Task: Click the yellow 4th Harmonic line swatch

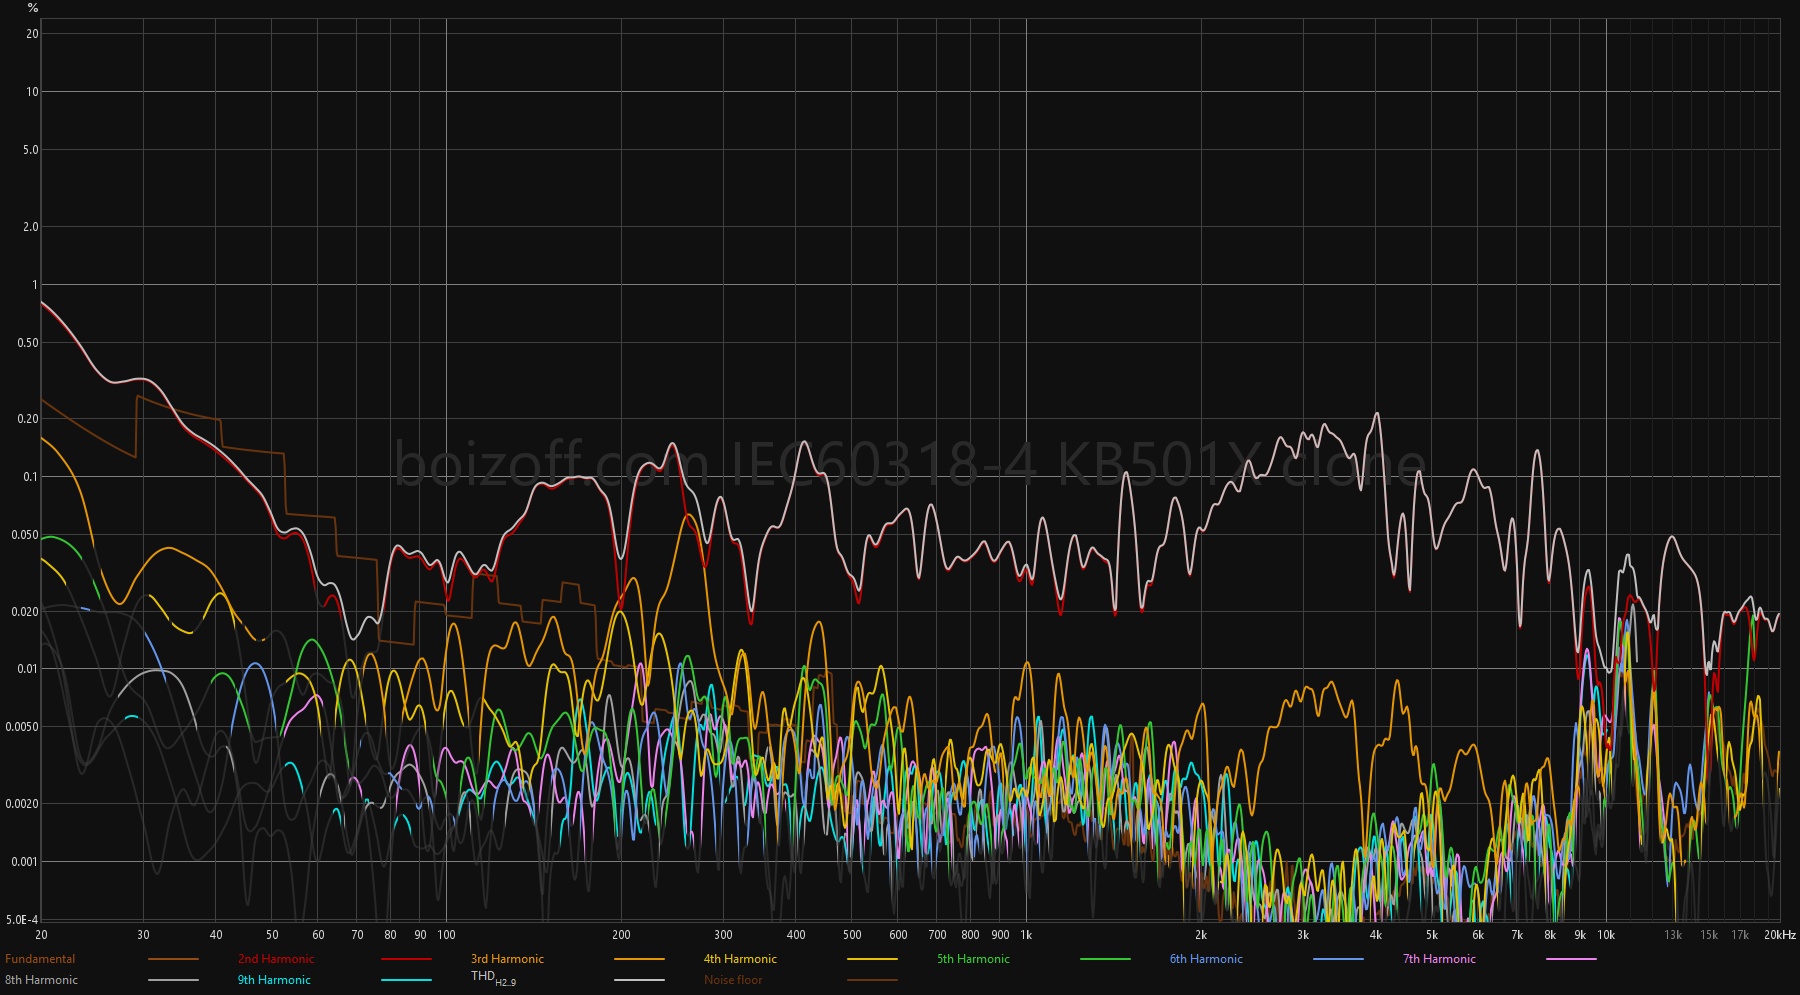Action: pyautogui.click(x=872, y=960)
